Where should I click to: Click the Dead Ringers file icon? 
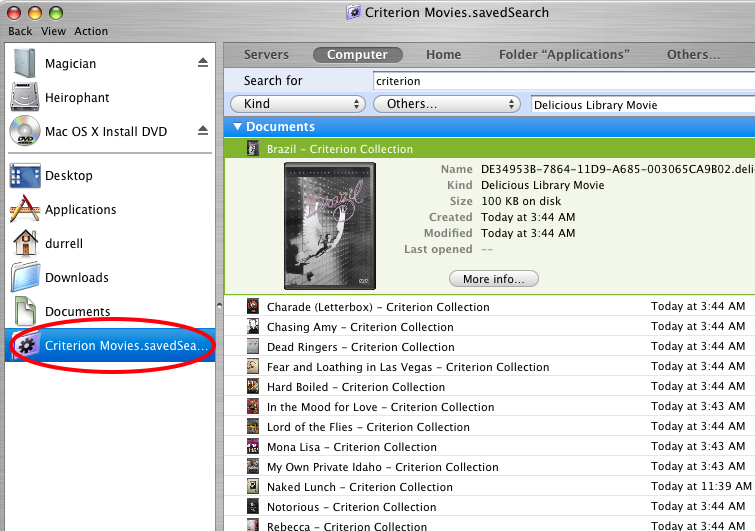pos(253,346)
